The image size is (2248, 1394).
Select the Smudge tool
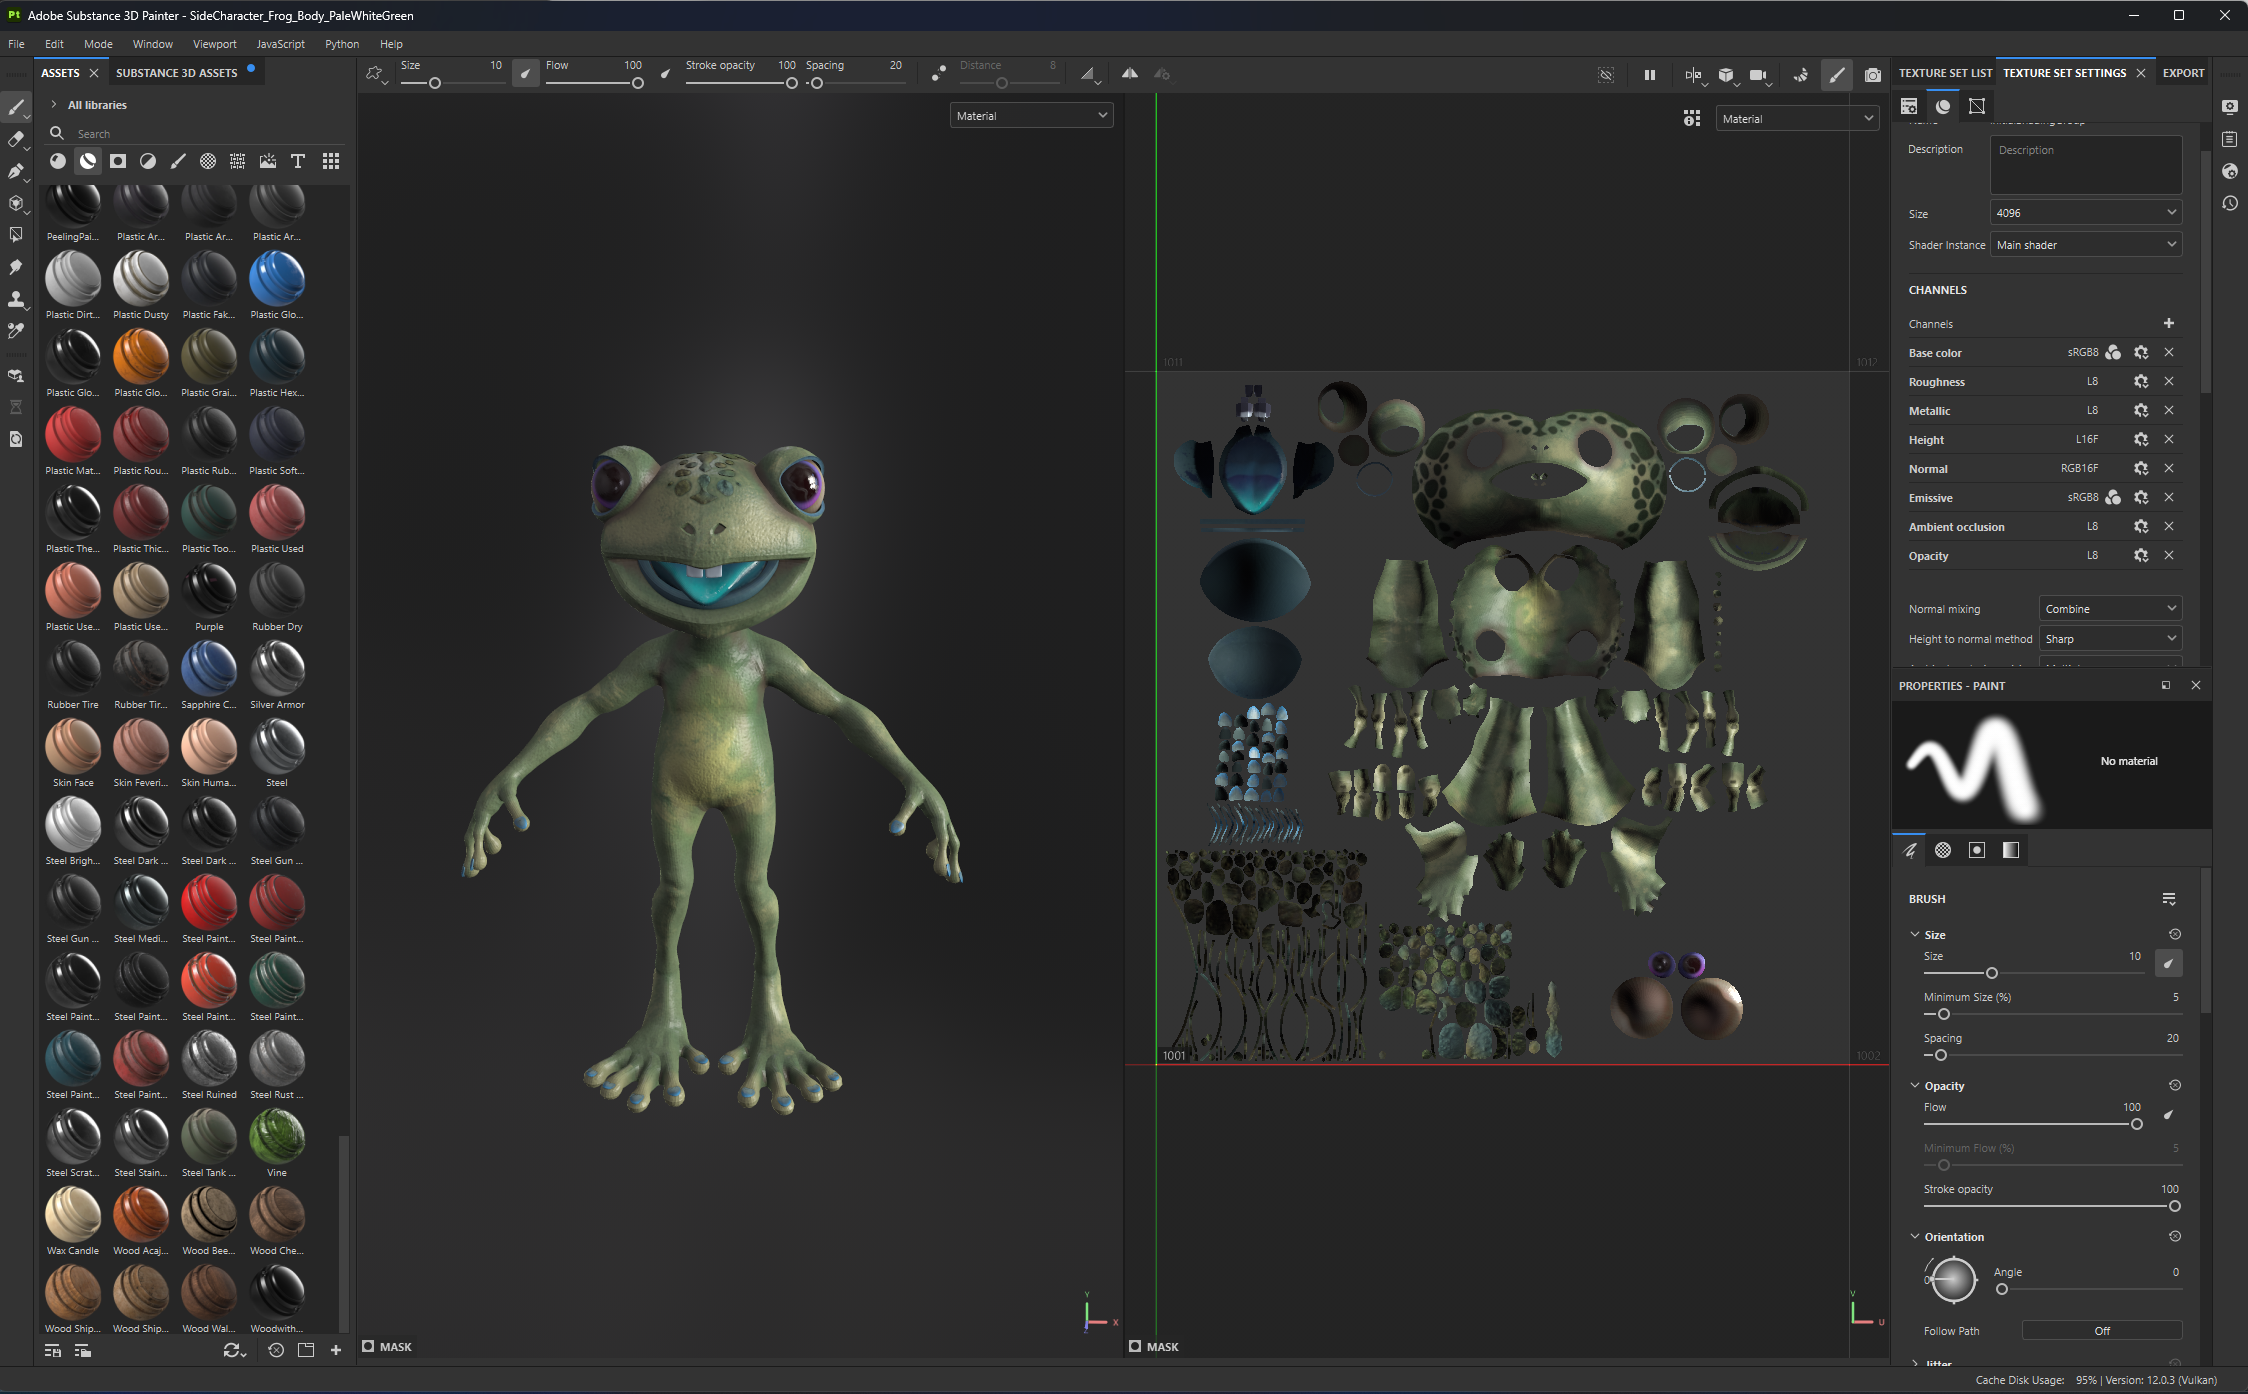(16, 267)
